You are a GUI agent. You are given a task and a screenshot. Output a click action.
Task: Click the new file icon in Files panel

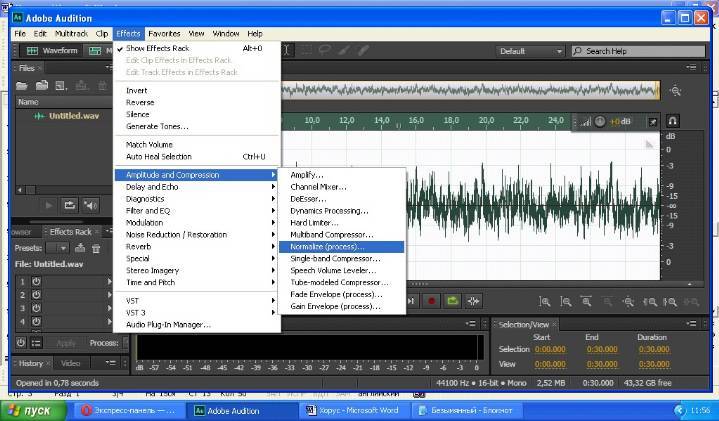(61, 86)
